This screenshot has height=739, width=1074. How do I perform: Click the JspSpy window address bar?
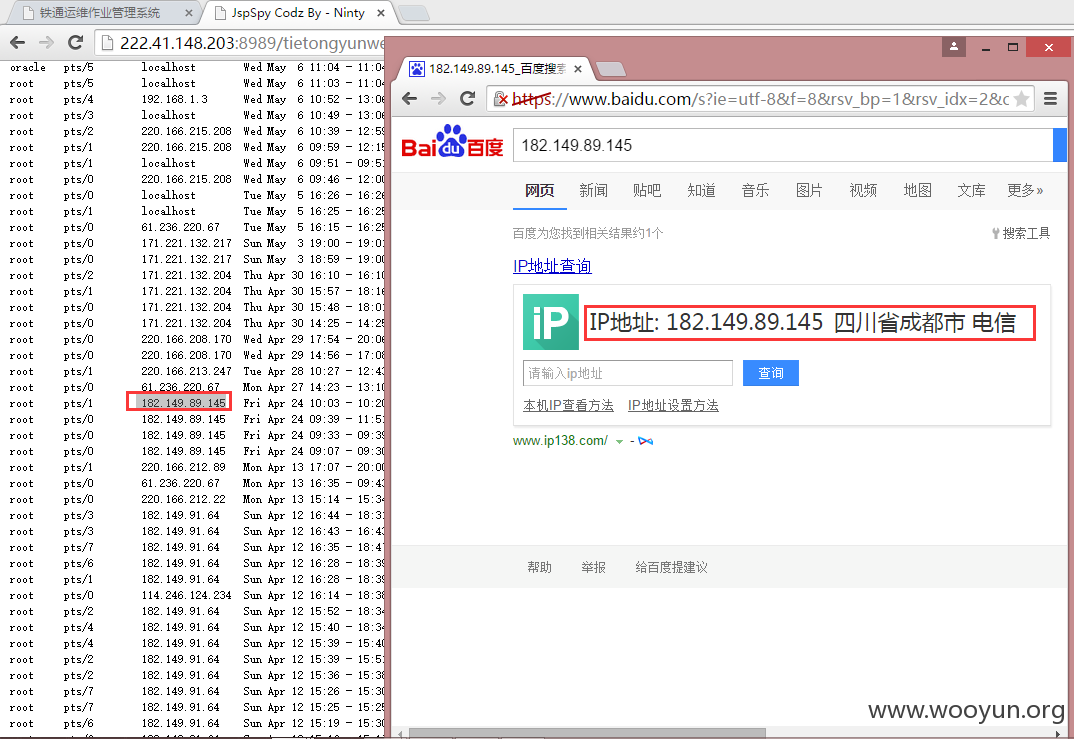tap(240, 43)
